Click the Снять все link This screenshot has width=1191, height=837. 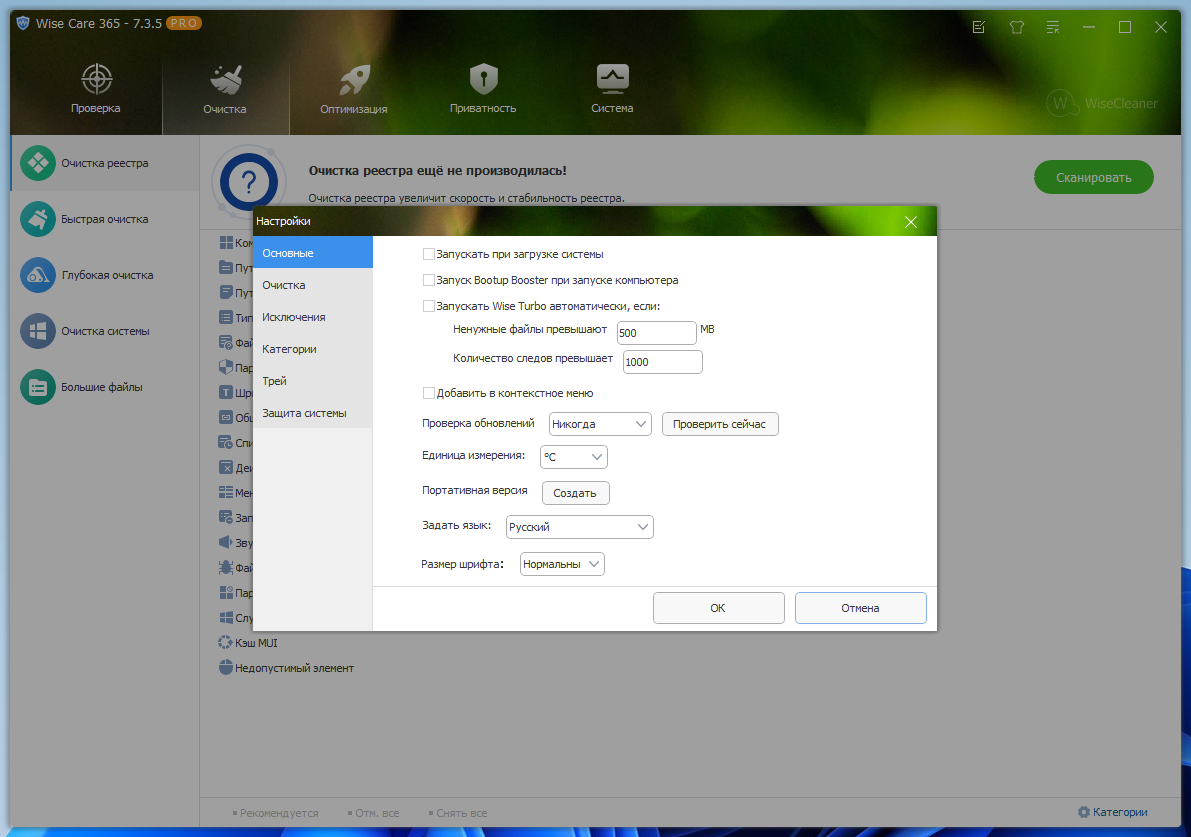[458, 813]
